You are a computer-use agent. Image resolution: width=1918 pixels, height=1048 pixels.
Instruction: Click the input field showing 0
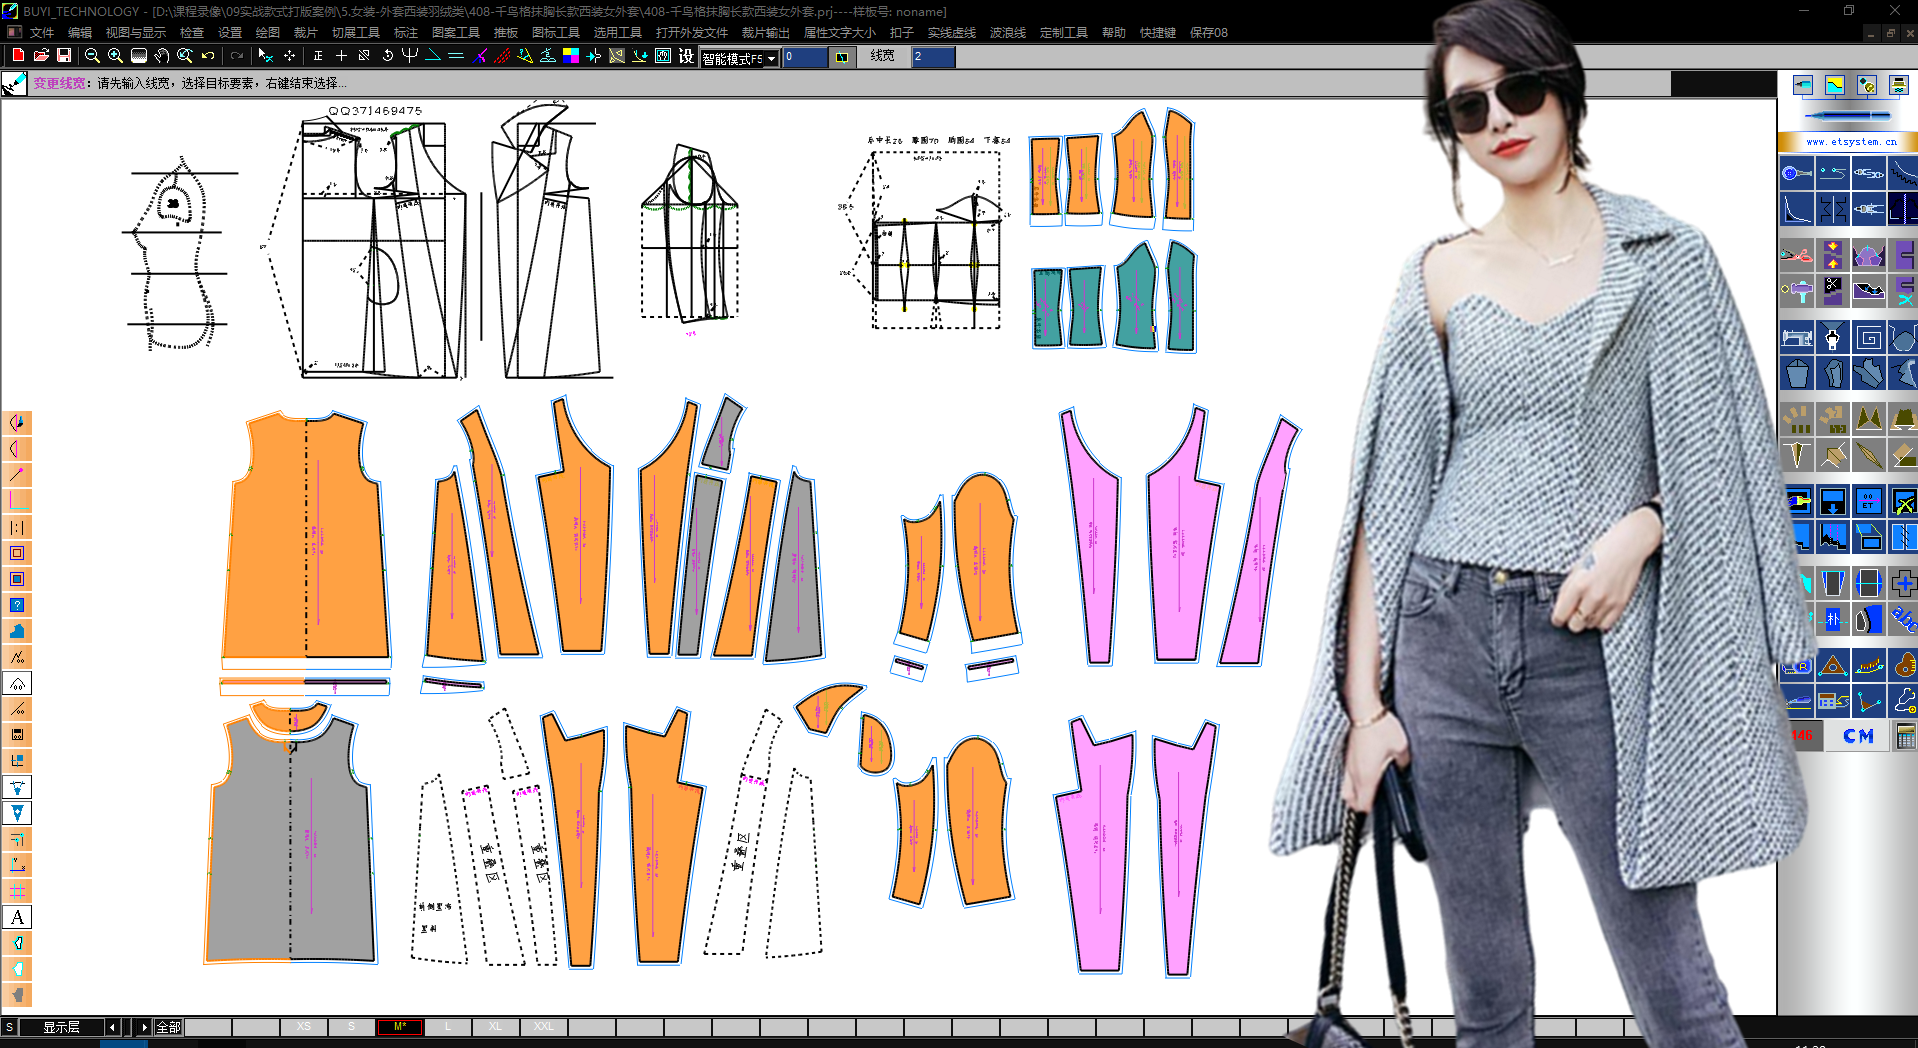coord(805,57)
